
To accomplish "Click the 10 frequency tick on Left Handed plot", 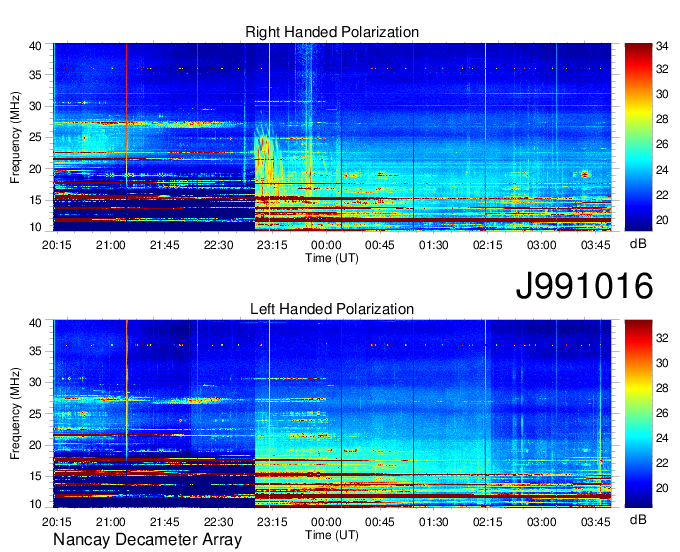I will (x=35, y=504).
